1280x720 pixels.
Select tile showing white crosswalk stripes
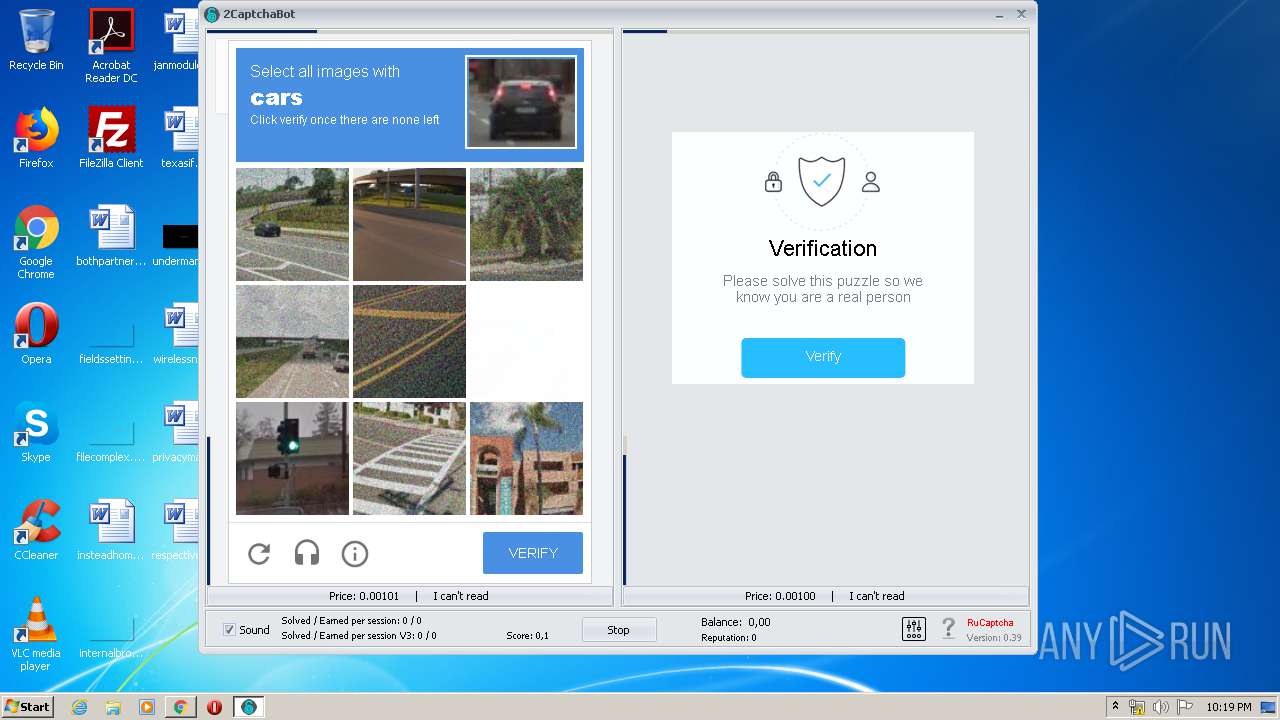point(409,458)
